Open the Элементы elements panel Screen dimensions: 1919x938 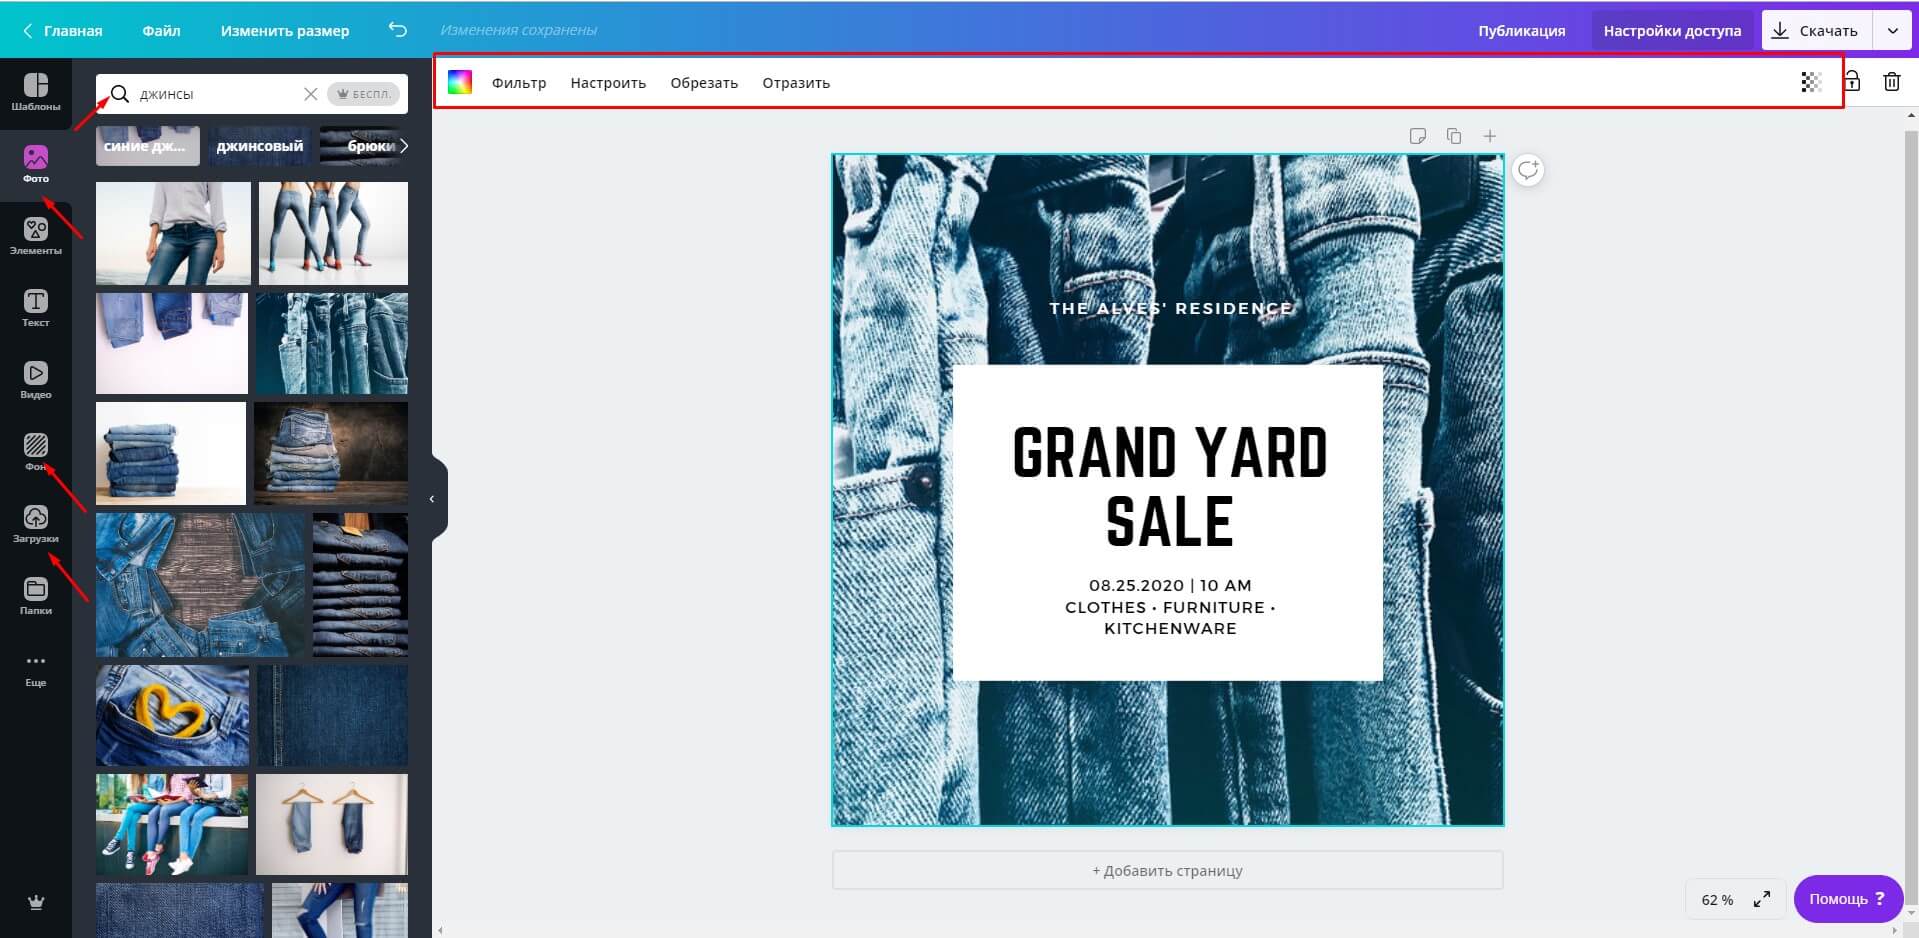[x=36, y=236]
